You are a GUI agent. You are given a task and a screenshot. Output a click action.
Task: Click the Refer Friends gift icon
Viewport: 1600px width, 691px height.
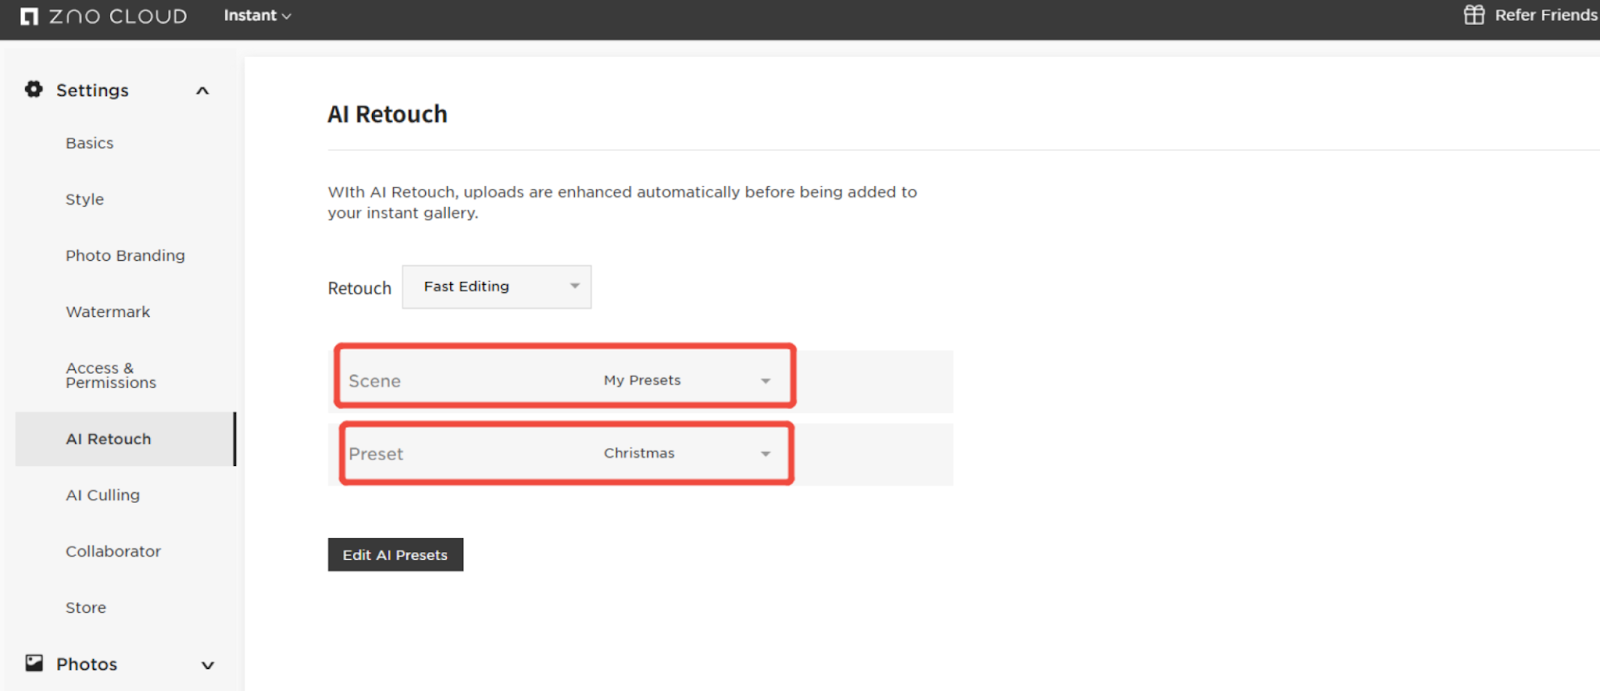coord(1474,15)
